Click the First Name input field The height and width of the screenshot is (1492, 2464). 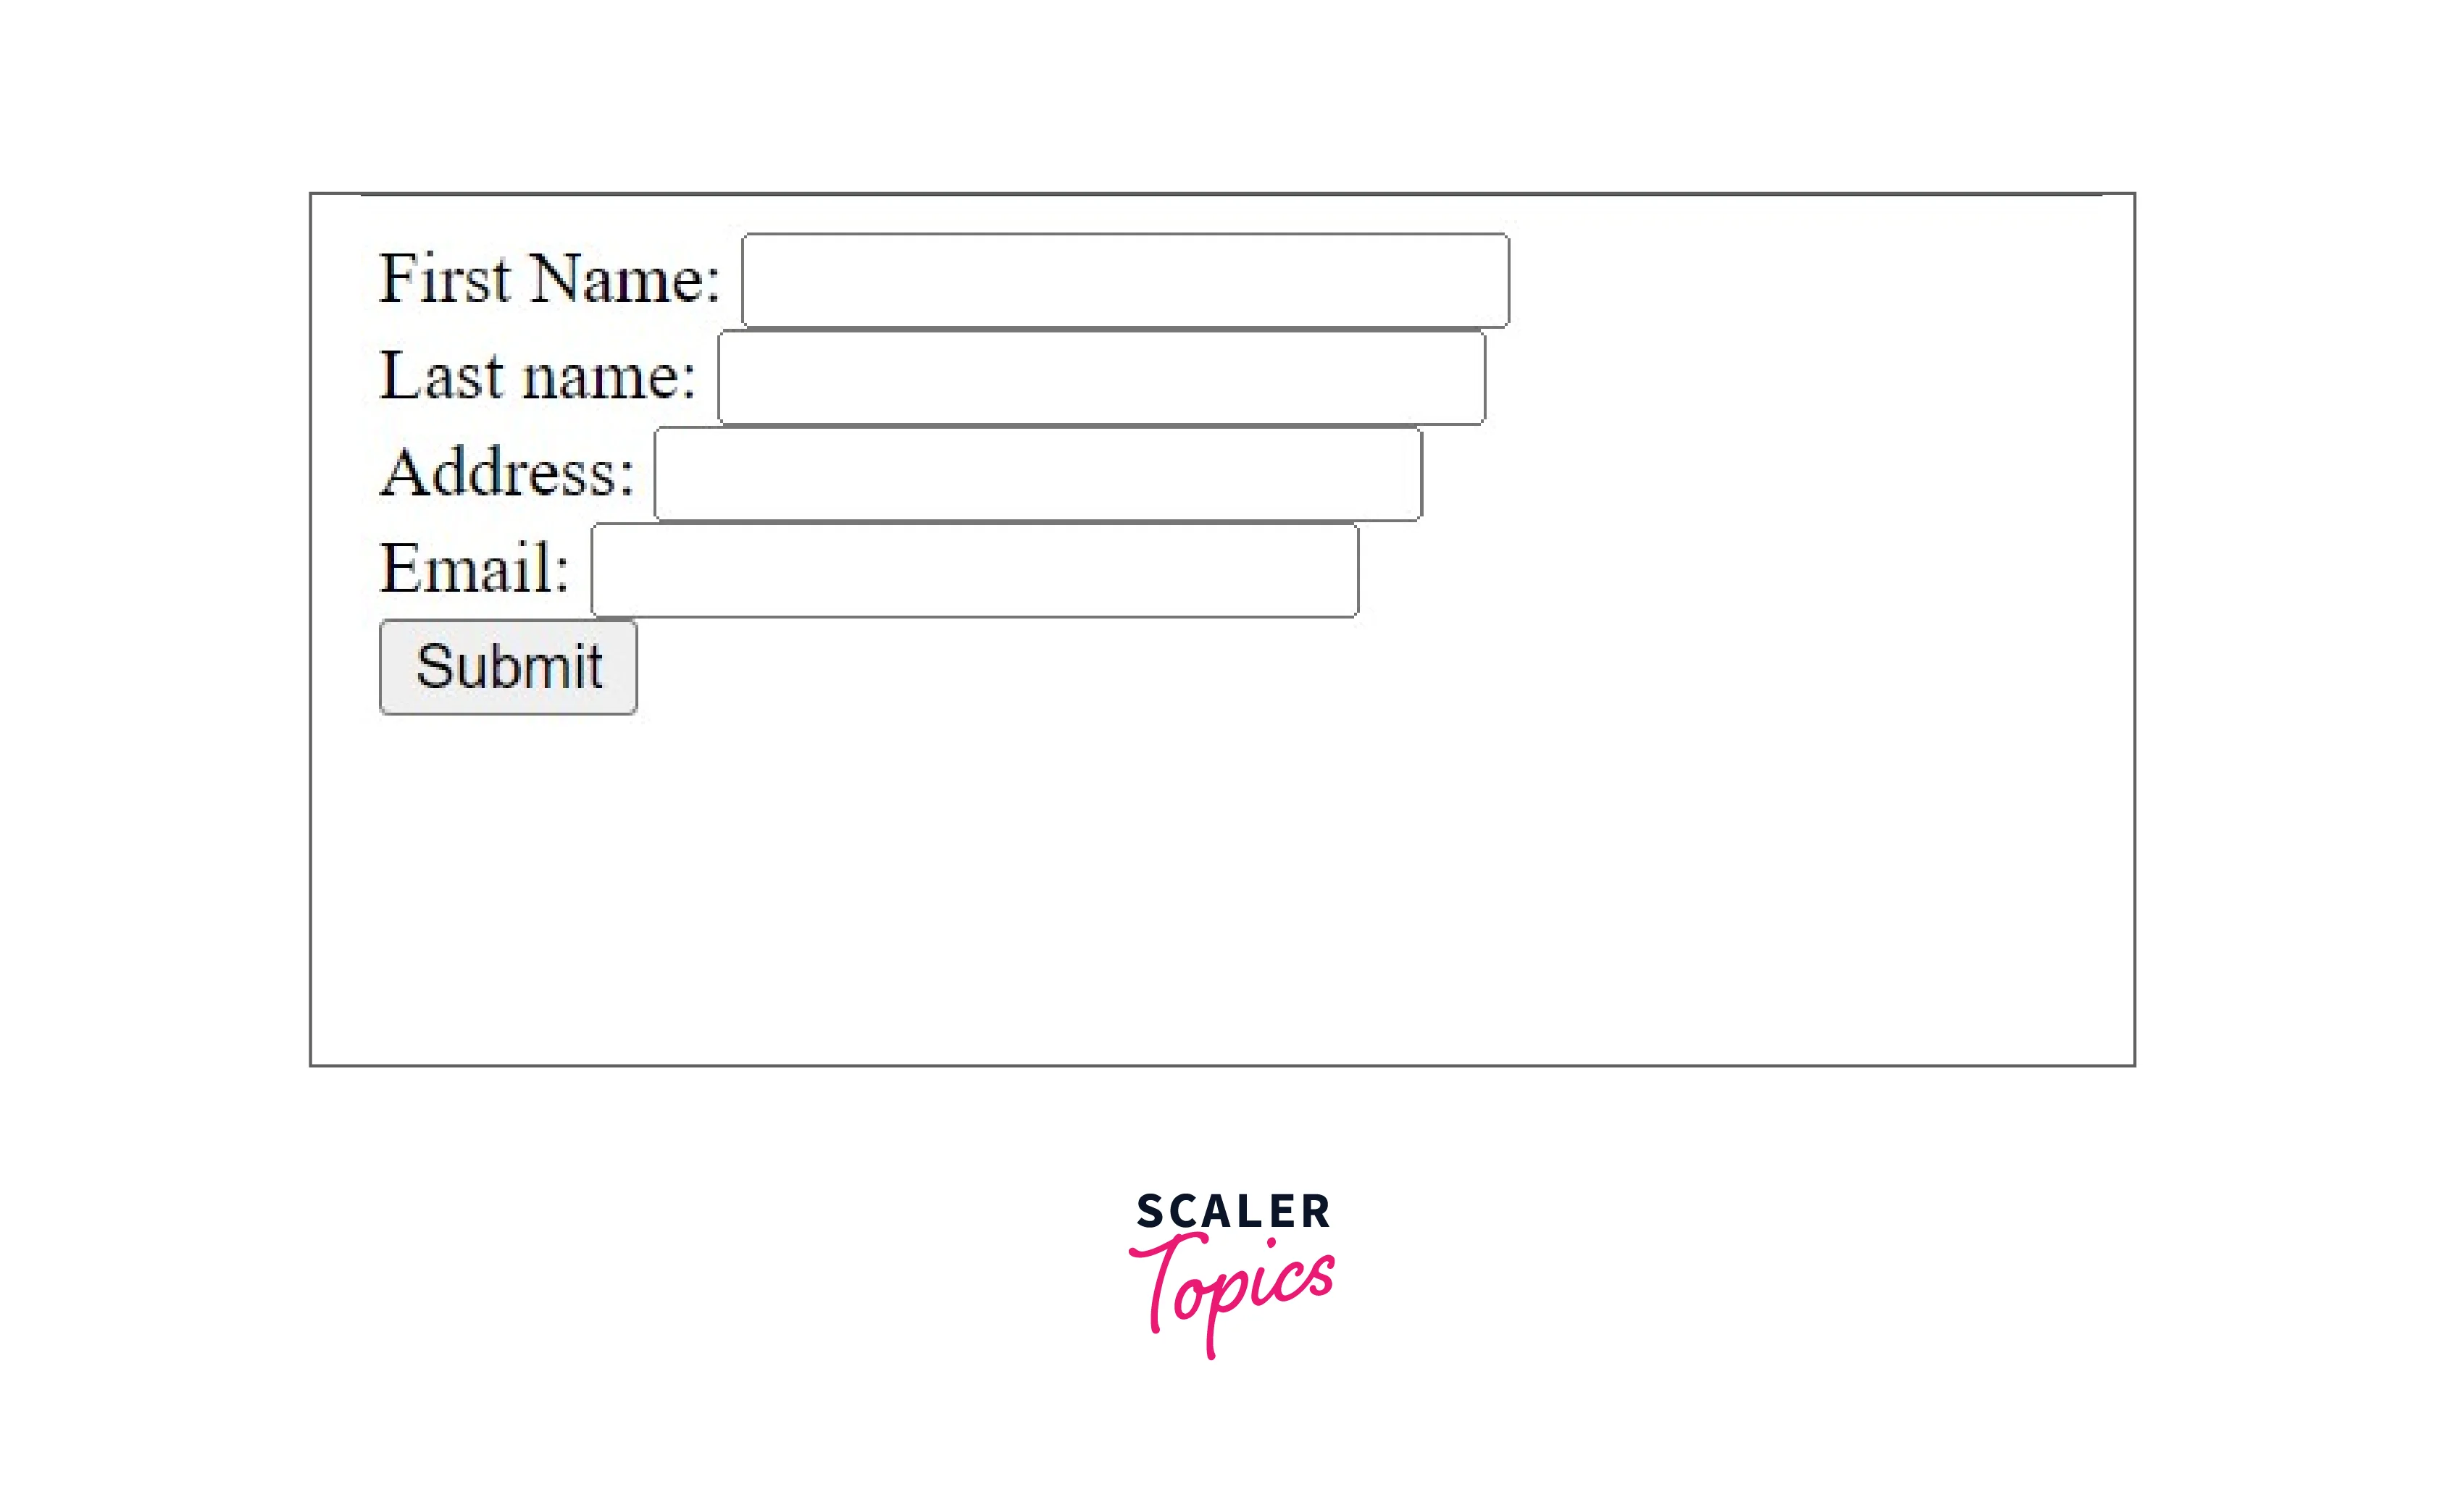1125,280
